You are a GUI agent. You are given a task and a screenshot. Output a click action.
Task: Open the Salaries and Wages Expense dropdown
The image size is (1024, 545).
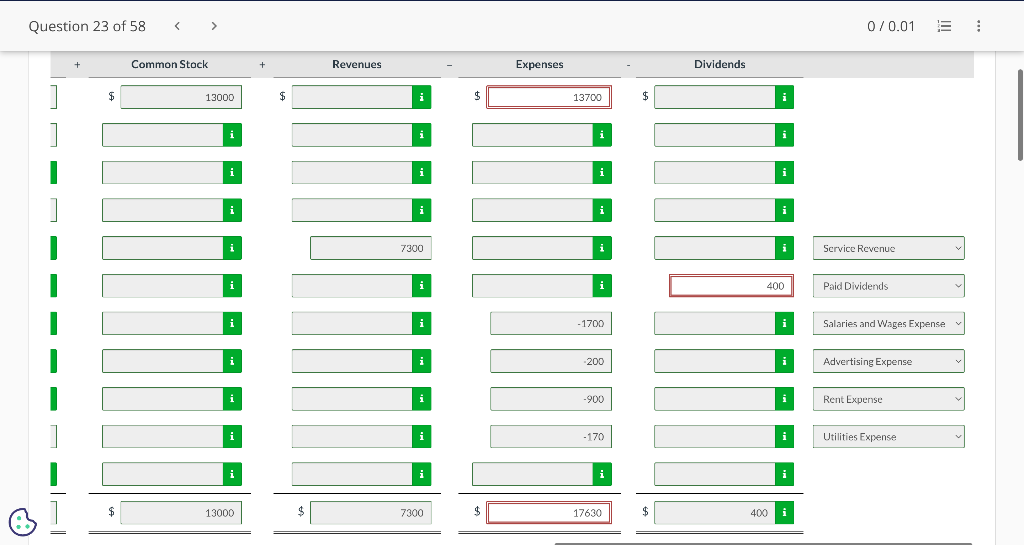889,324
